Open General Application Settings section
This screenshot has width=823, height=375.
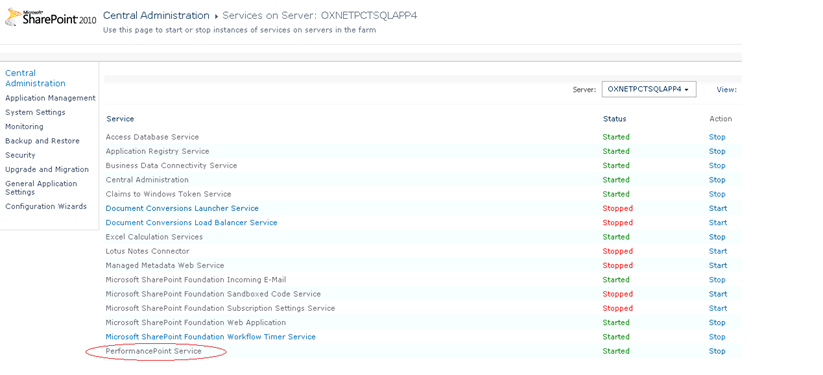tap(41, 188)
